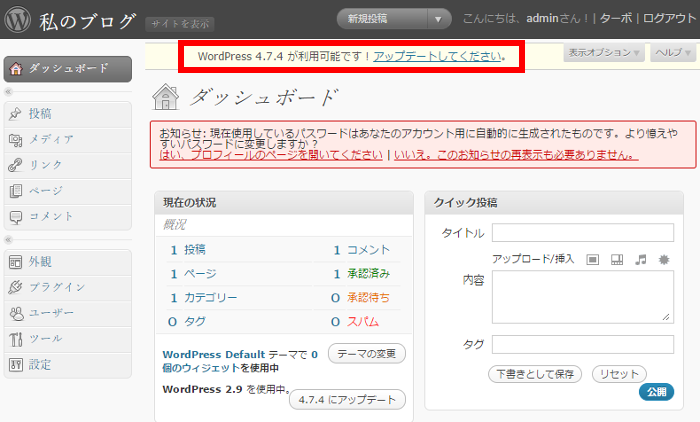Collapse sidebar using upper double-arrow
The width and height of the screenshot is (700, 422).
click(x=8, y=92)
